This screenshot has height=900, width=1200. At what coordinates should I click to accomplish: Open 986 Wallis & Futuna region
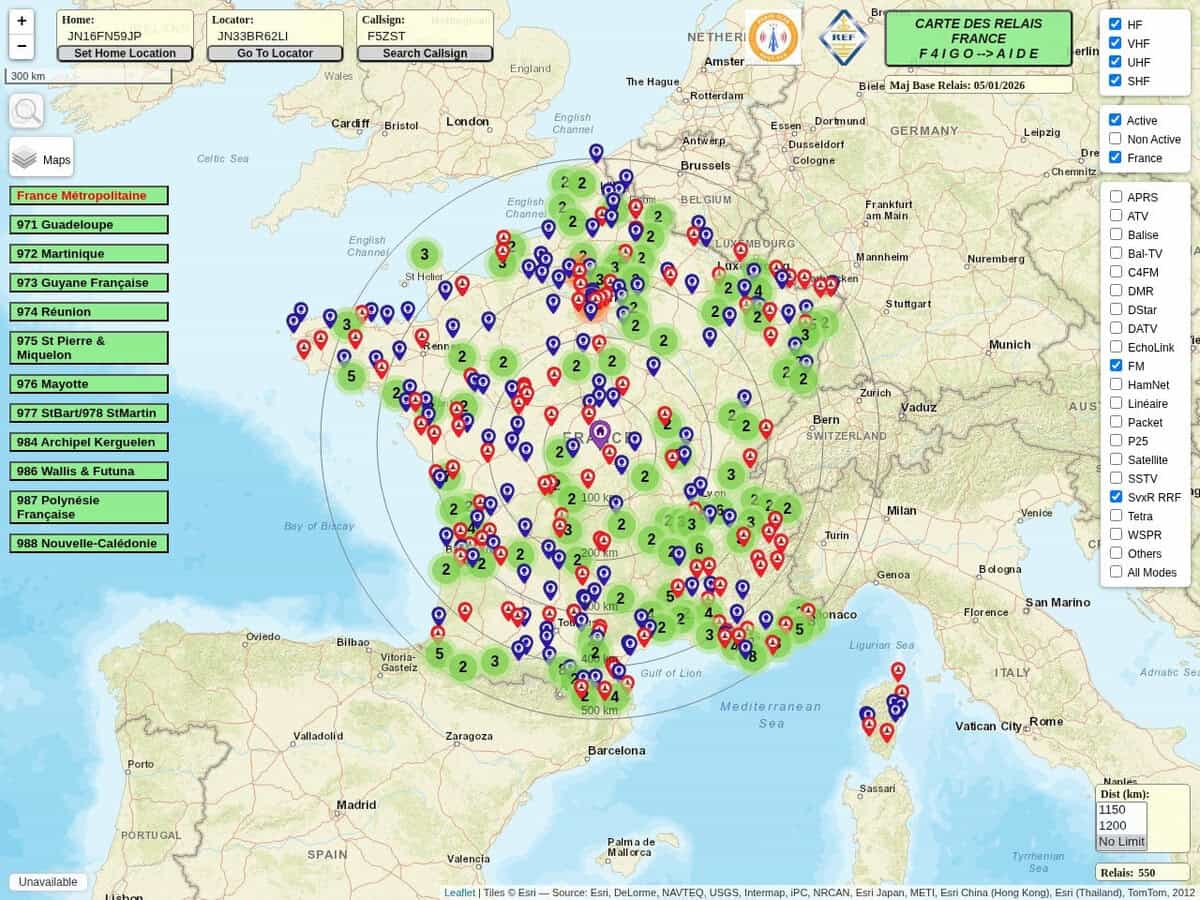[89, 470]
